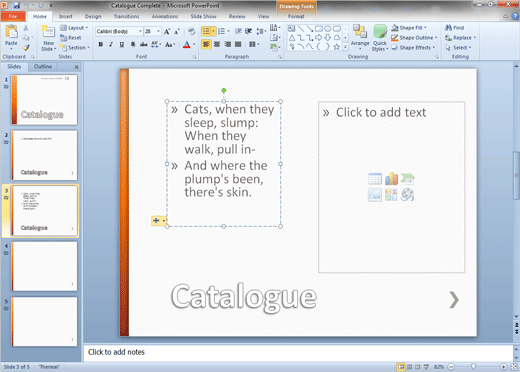The width and height of the screenshot is (520, 372).
Task: Click the Increase List Level icon
Action: pos(248,31)
